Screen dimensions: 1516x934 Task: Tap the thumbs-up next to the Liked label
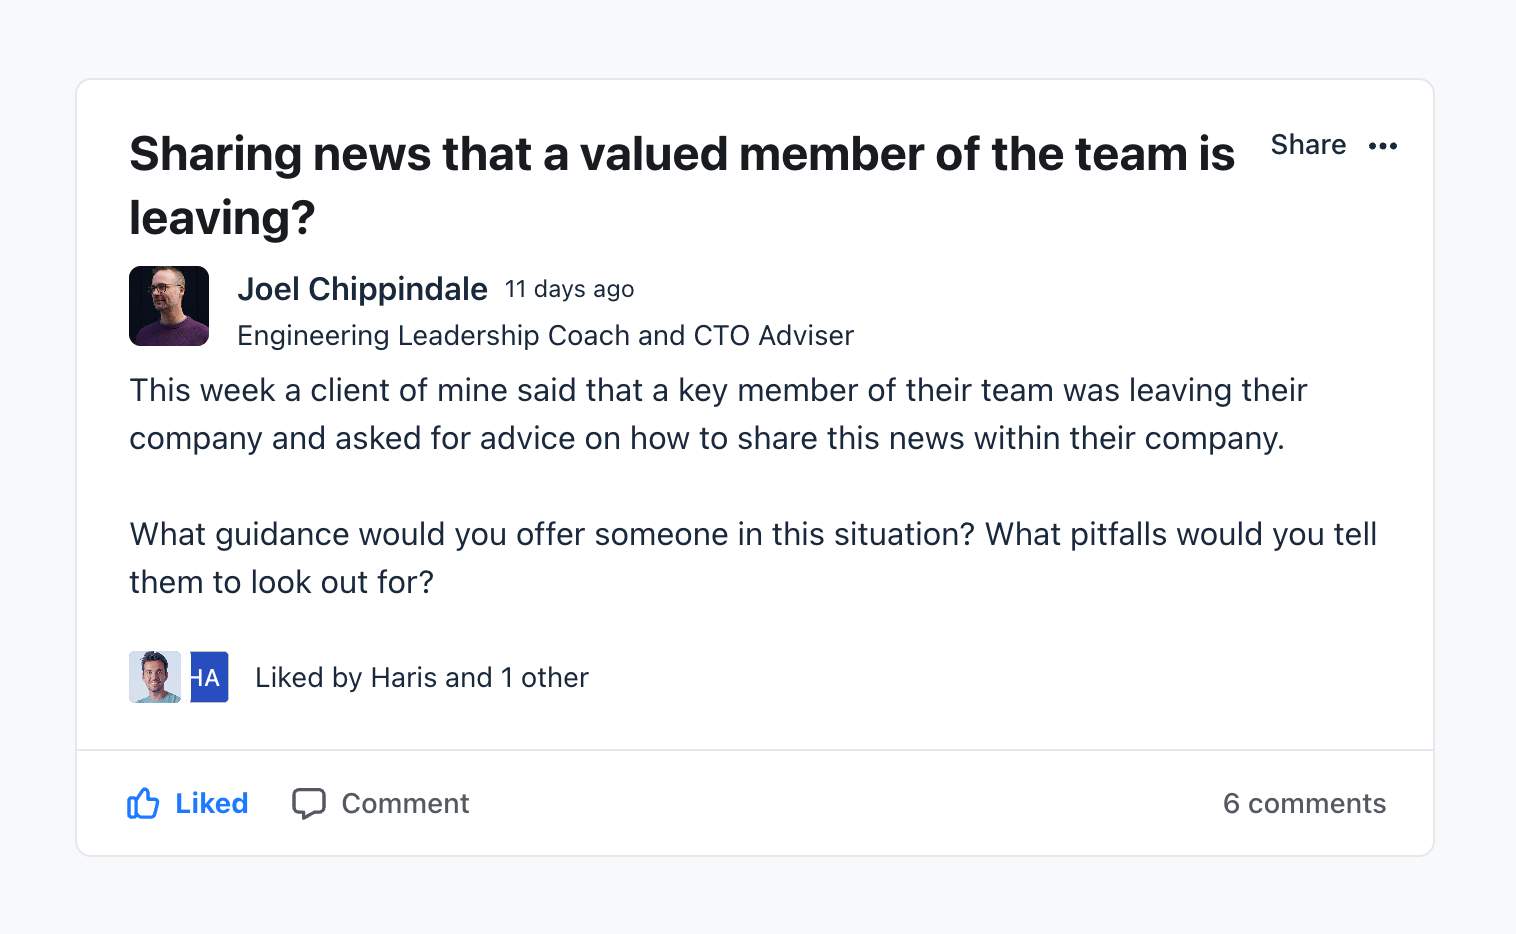click(x=144, y=803)
